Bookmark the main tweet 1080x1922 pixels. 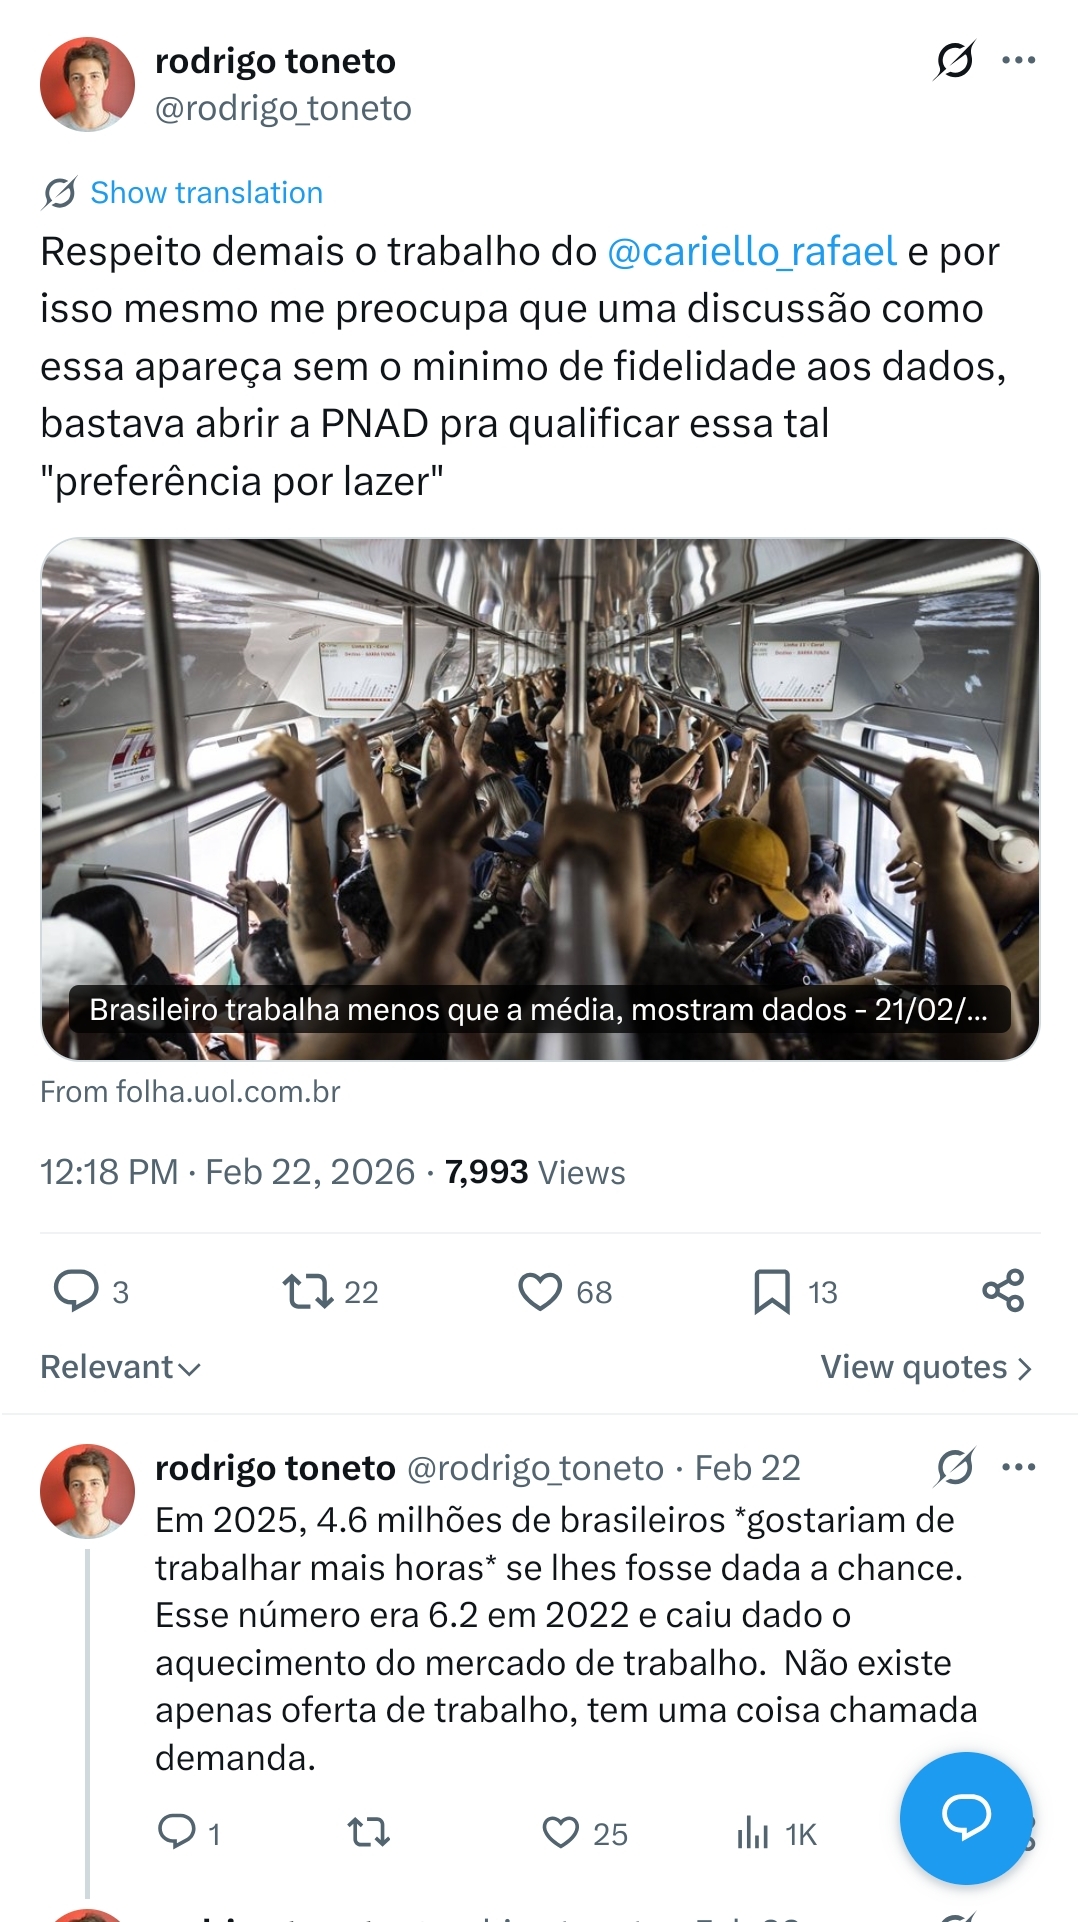click(x=771, y=1291)
